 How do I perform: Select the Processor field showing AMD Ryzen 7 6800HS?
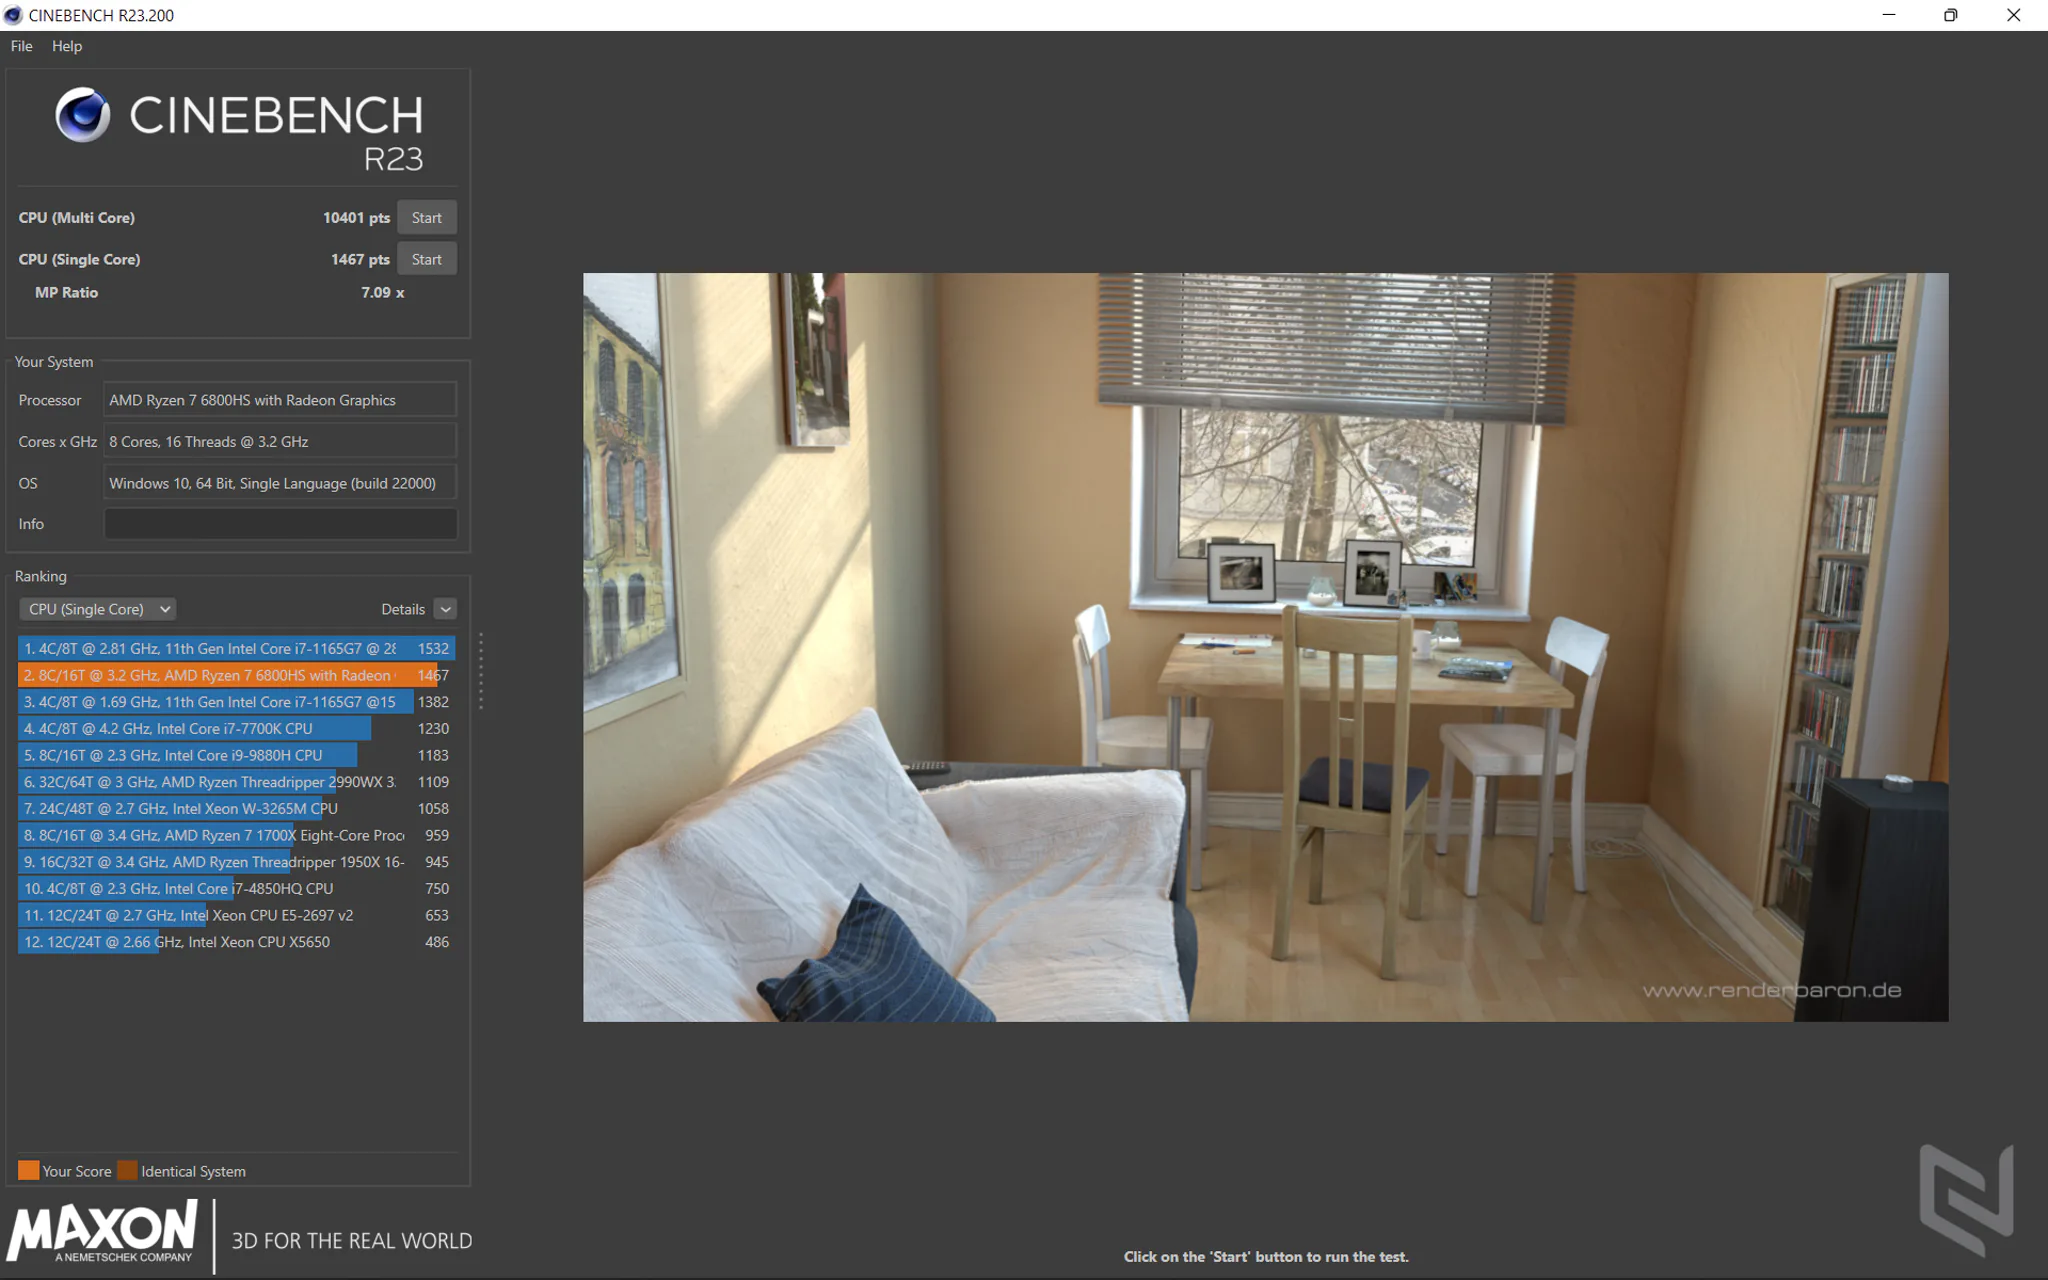tap(280, 400)
